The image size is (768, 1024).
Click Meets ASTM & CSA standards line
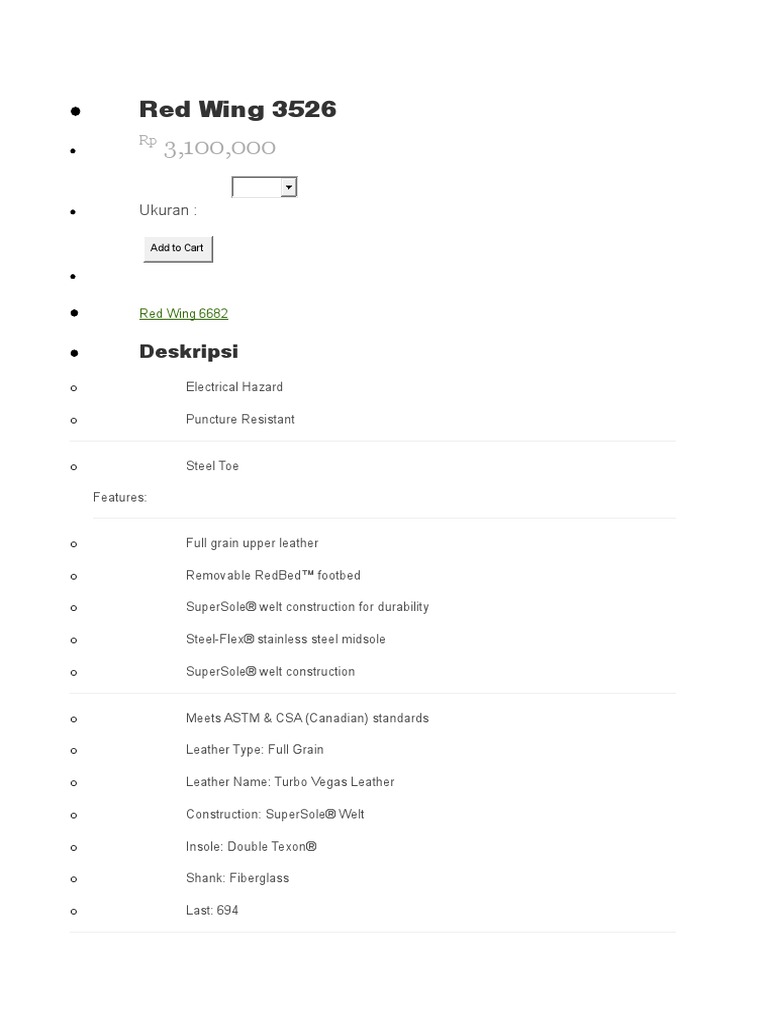point(307,718)
